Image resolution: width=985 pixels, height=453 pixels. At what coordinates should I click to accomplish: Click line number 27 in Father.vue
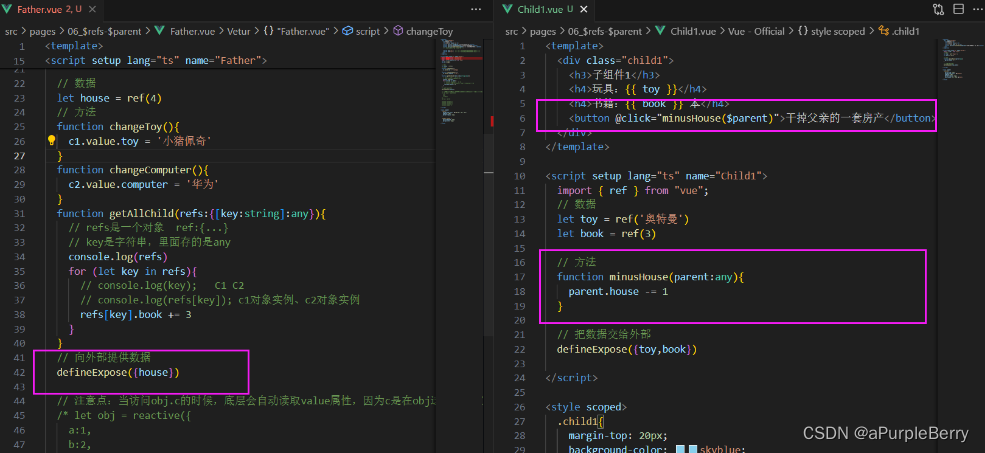(19, 155)
